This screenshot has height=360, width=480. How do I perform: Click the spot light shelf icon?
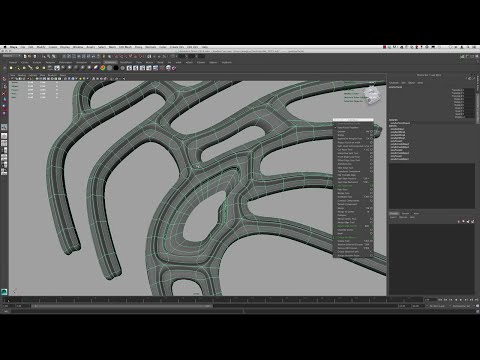coord(30,68)
